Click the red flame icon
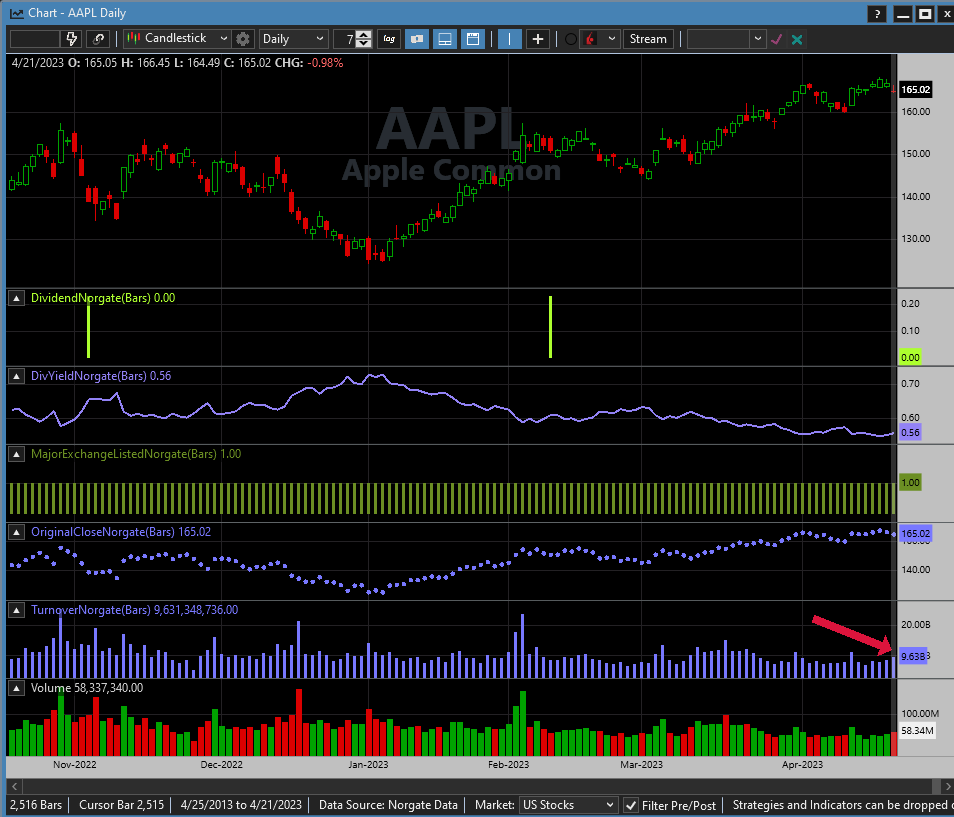Image resolution: width=954 pixels, height=817 pixels. click(590, 39)
